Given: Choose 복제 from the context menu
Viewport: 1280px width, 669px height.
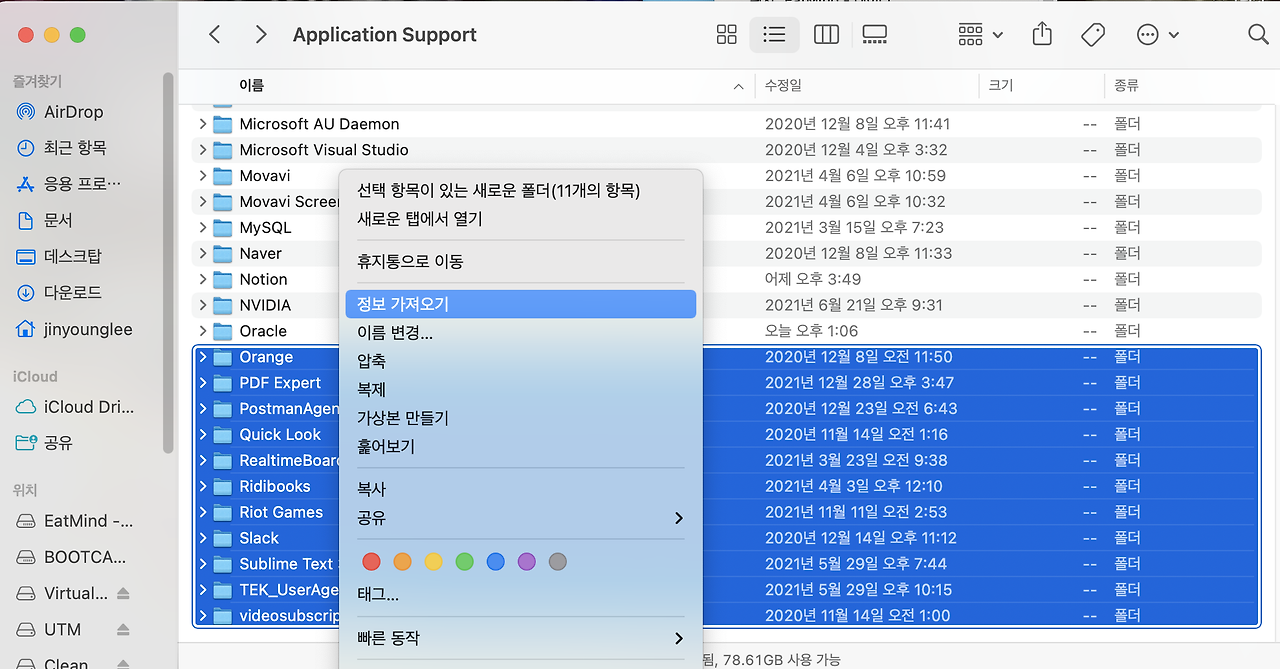Looking at the screenshot, I should [520, 389].
